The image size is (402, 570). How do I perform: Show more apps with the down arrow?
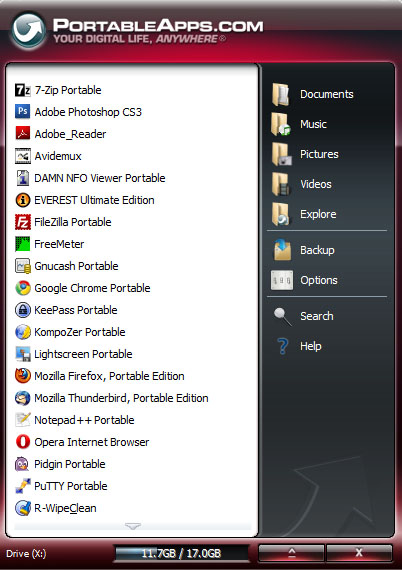(x=133, y=526)
